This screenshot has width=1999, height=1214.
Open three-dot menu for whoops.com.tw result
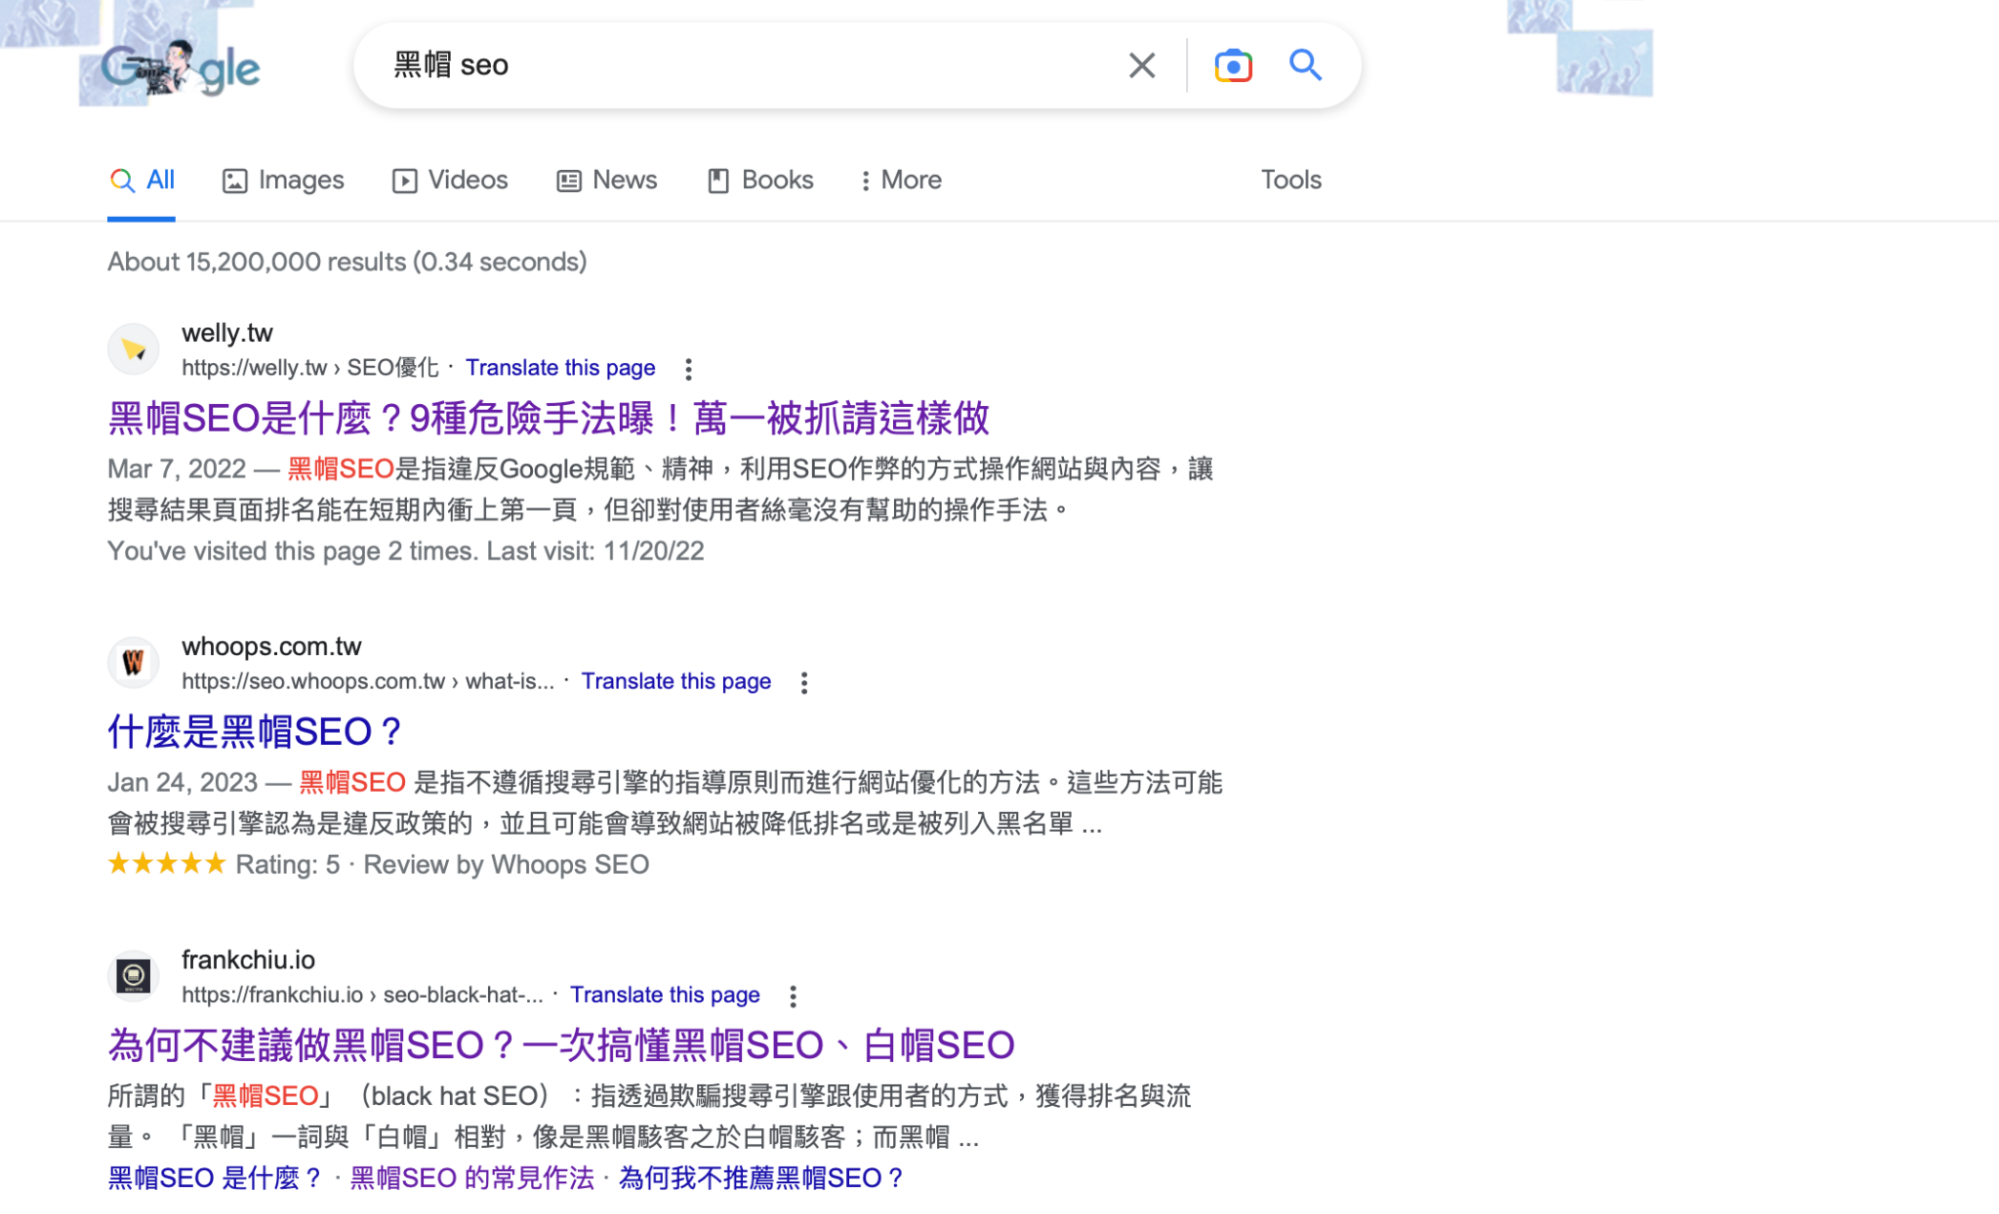point(804,682)
